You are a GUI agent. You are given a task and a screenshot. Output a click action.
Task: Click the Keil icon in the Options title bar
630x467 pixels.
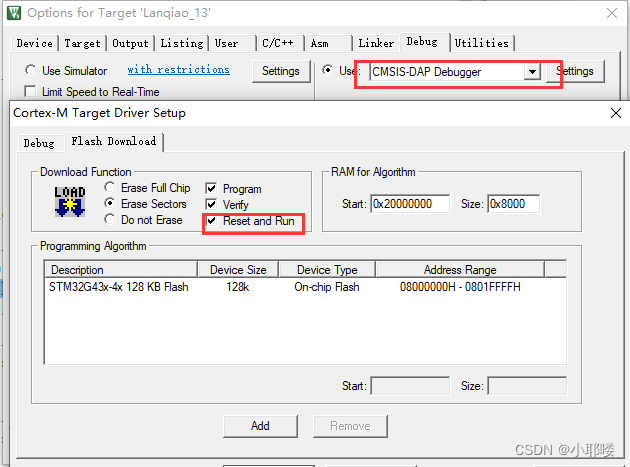[x=13, y=13]
